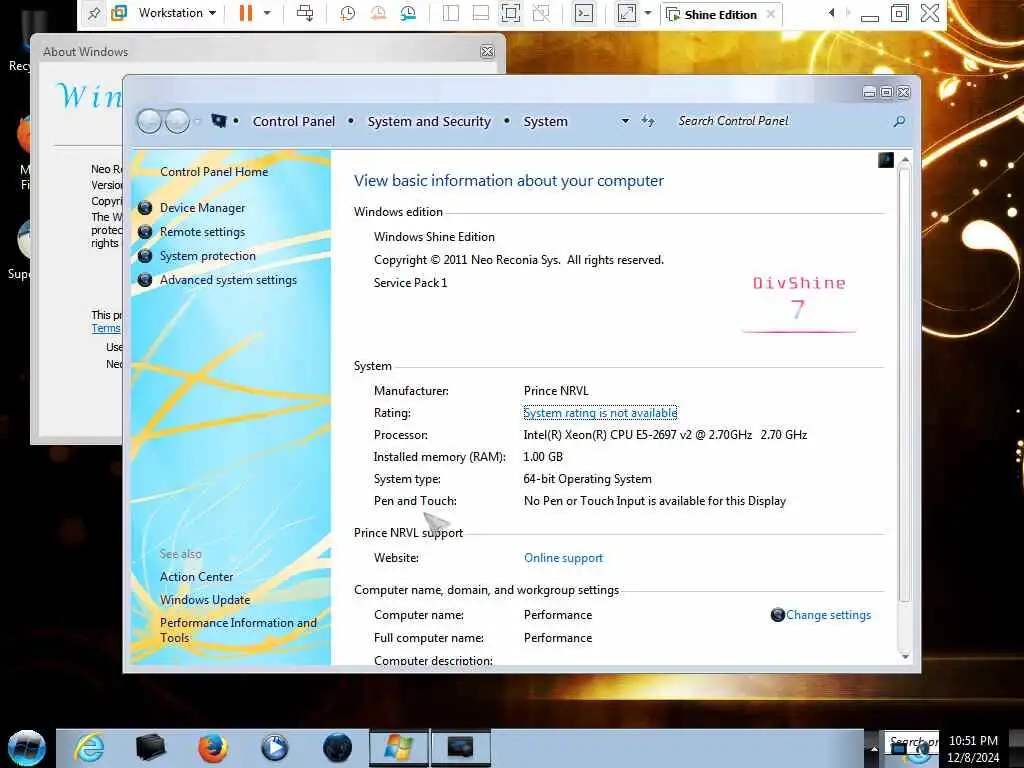Open Performance Information and Tools
Screen dimensions: 1024x768
[x=238, y=630]
